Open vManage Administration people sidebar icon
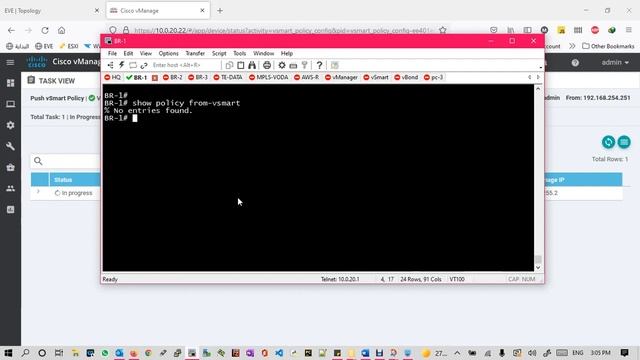640x360 pixels. (11, 189)
